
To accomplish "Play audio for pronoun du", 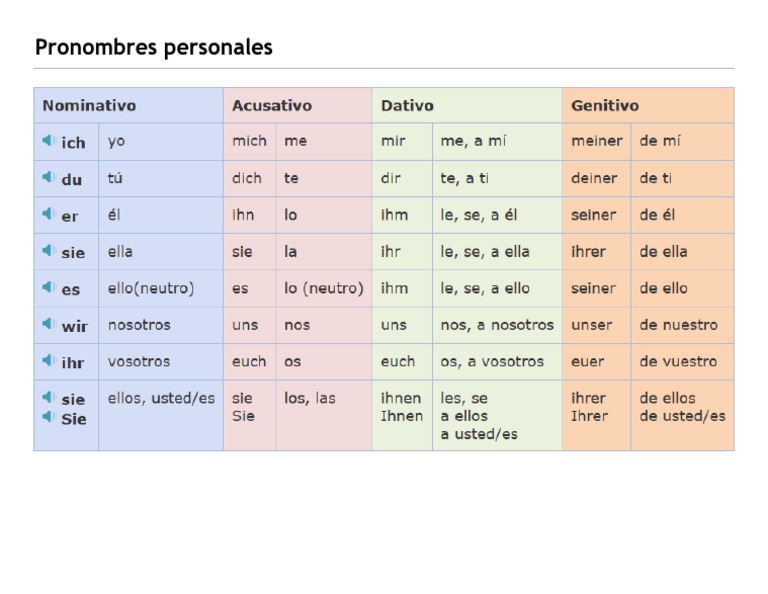I will [48, 178].
